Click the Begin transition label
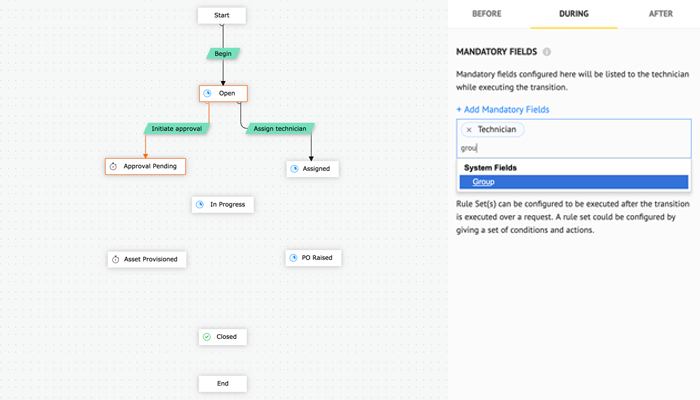Viewport: 700px width, 400px height. coord(223,53)
